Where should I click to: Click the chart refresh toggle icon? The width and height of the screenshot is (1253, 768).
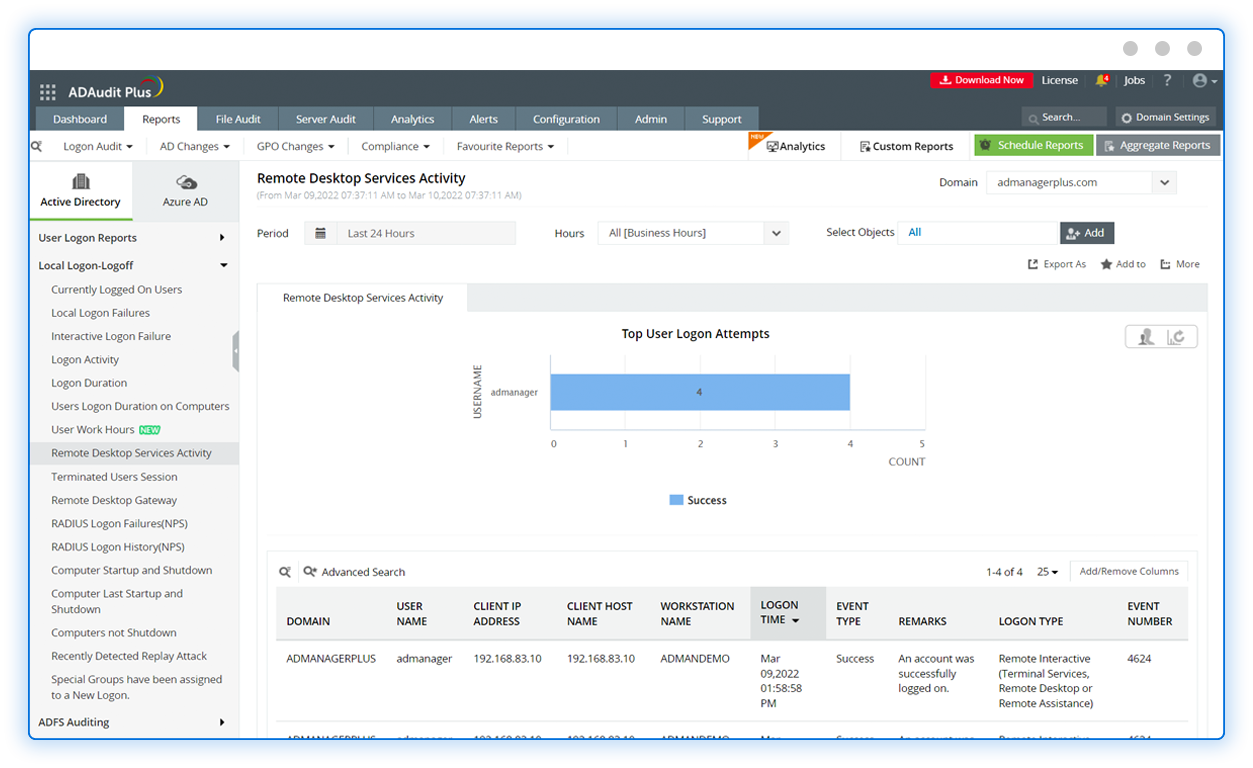click(x=1177, y=337)
